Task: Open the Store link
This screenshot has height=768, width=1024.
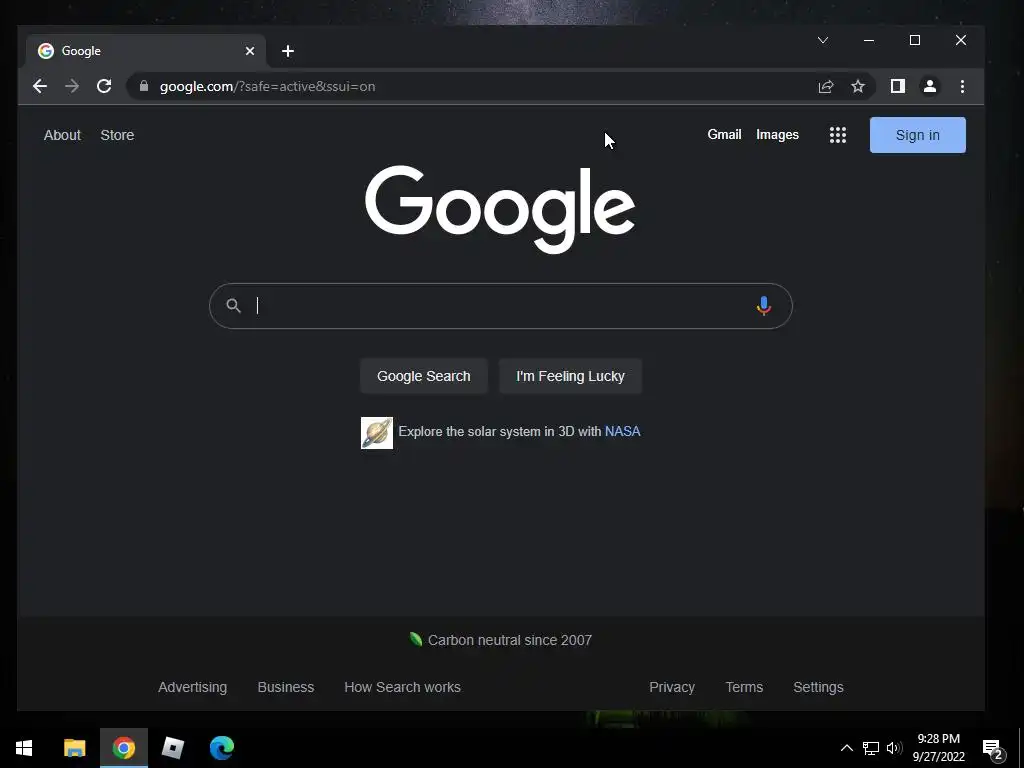Action: [117, 135]
